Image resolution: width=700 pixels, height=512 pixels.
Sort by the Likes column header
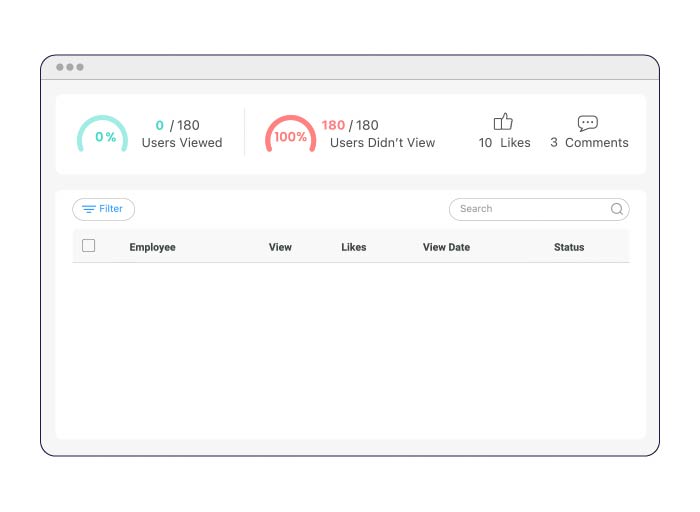354,247
